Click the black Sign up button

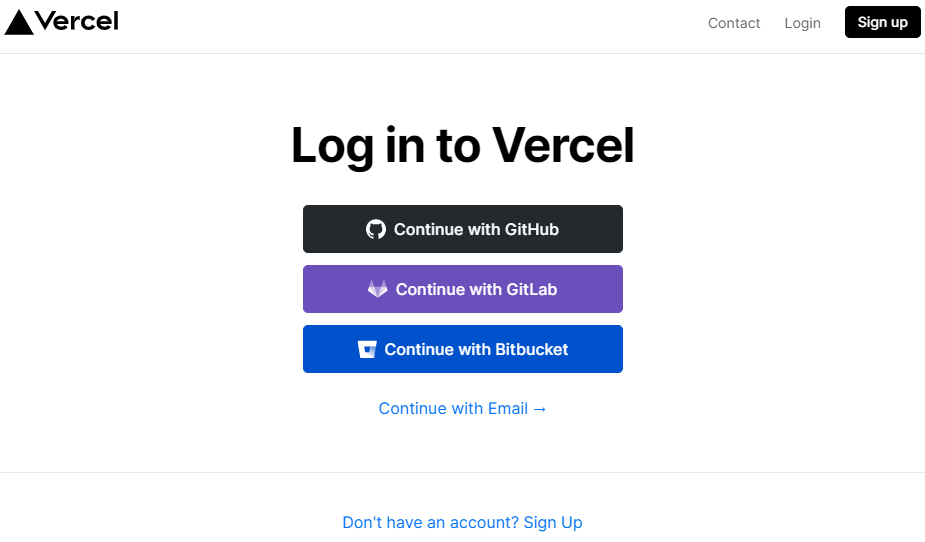point(883,22)
